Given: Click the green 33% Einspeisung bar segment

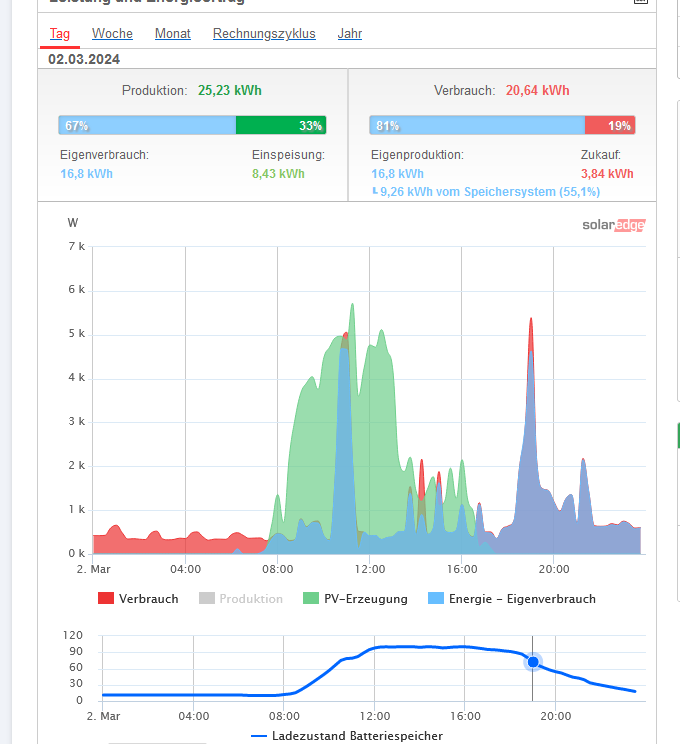Looking at the screenshot, I should (281, 126).
